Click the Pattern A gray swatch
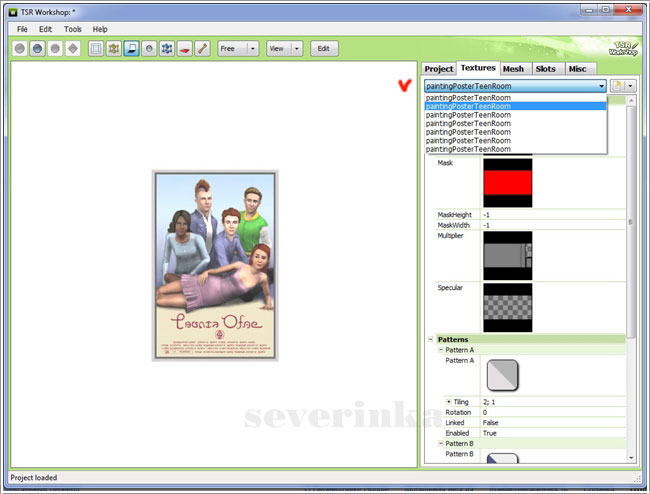Viewport: 650px width, 494px height. pyautogui.click(x=502, y=375)
